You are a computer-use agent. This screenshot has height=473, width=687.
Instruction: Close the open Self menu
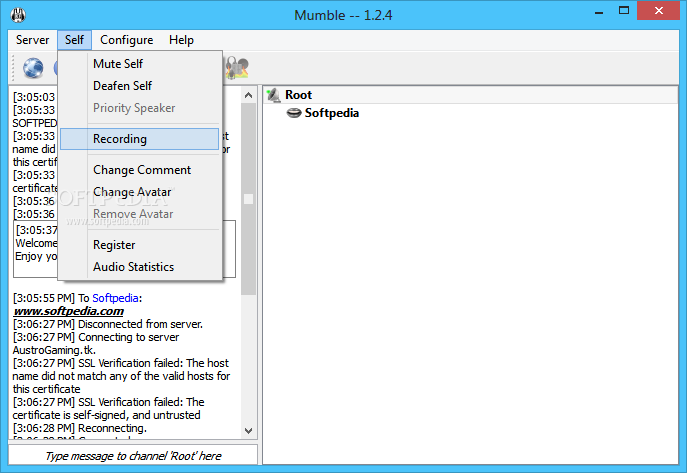74,40
